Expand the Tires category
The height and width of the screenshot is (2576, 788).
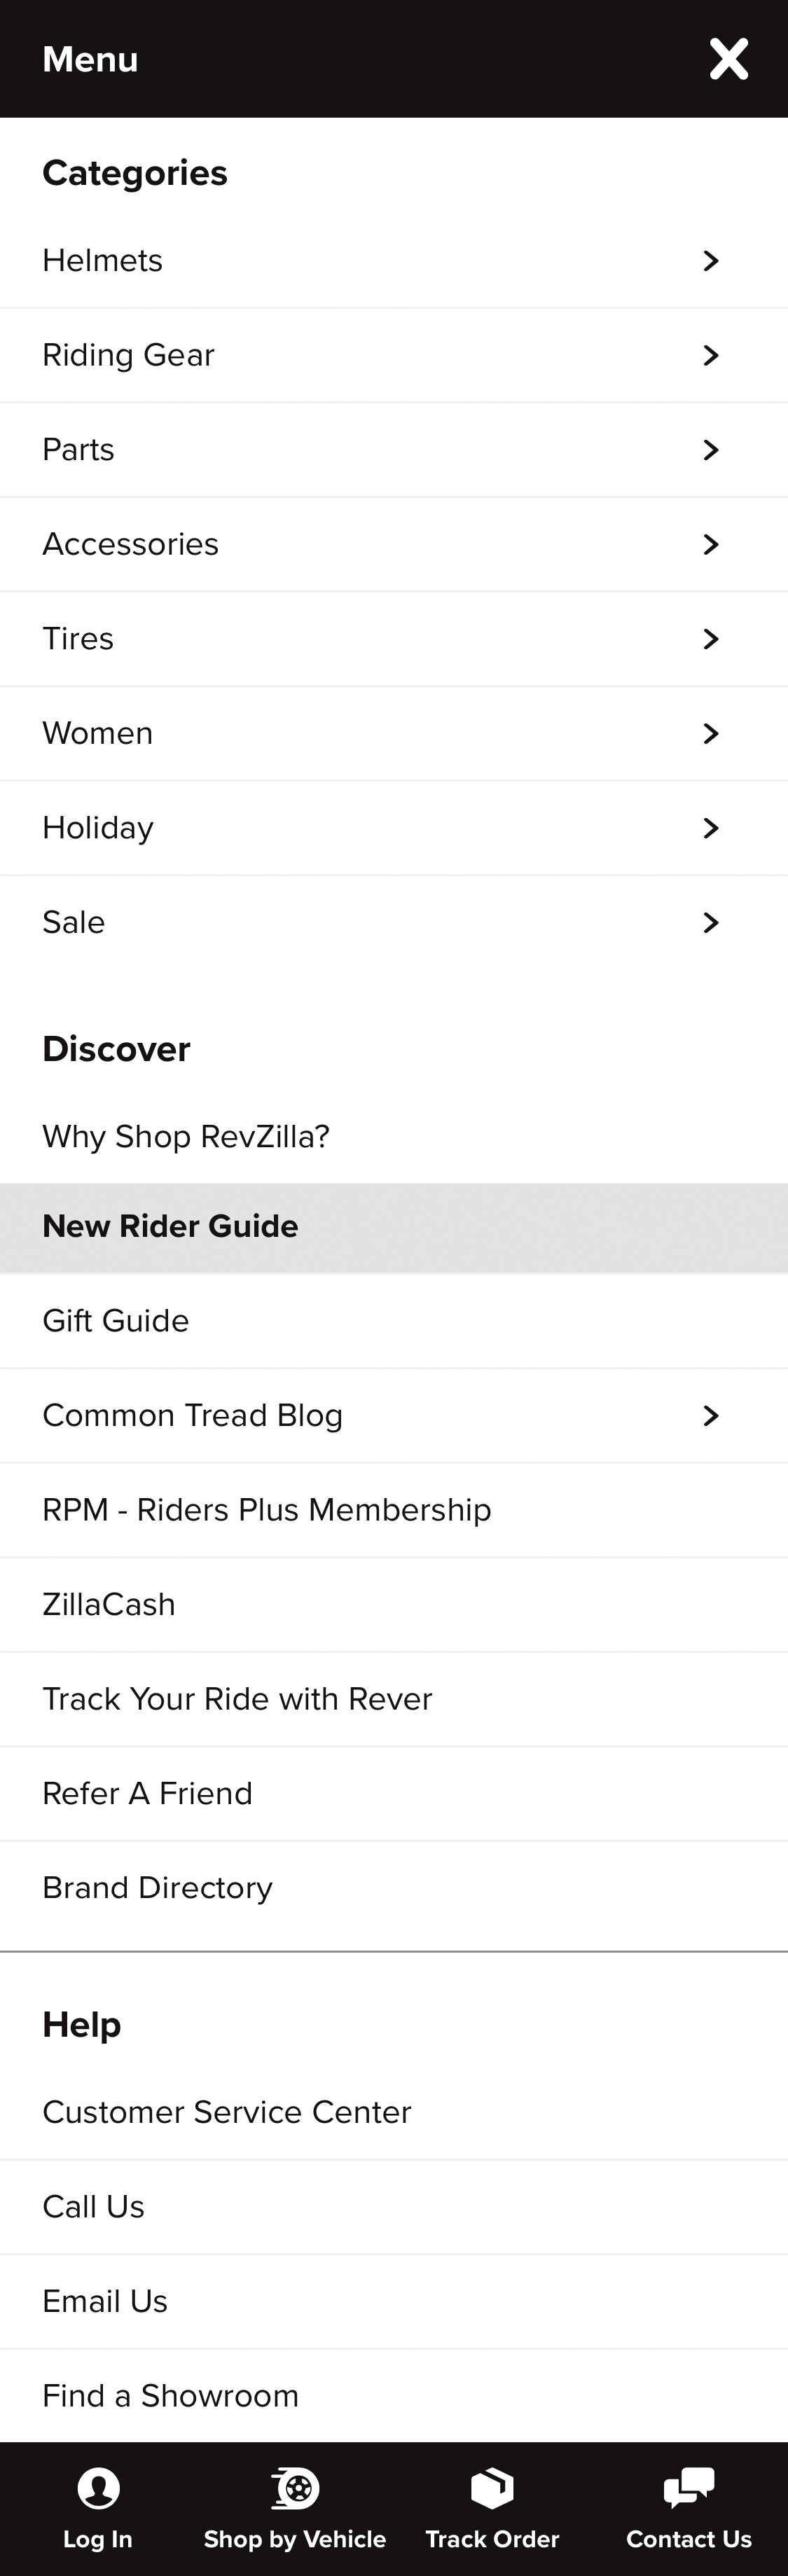tap(710, 639)
